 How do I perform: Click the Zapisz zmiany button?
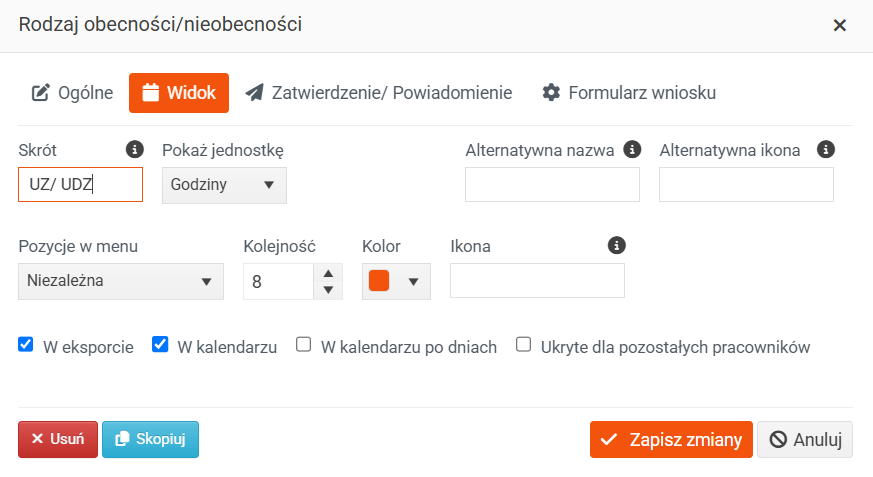point(671,440)
